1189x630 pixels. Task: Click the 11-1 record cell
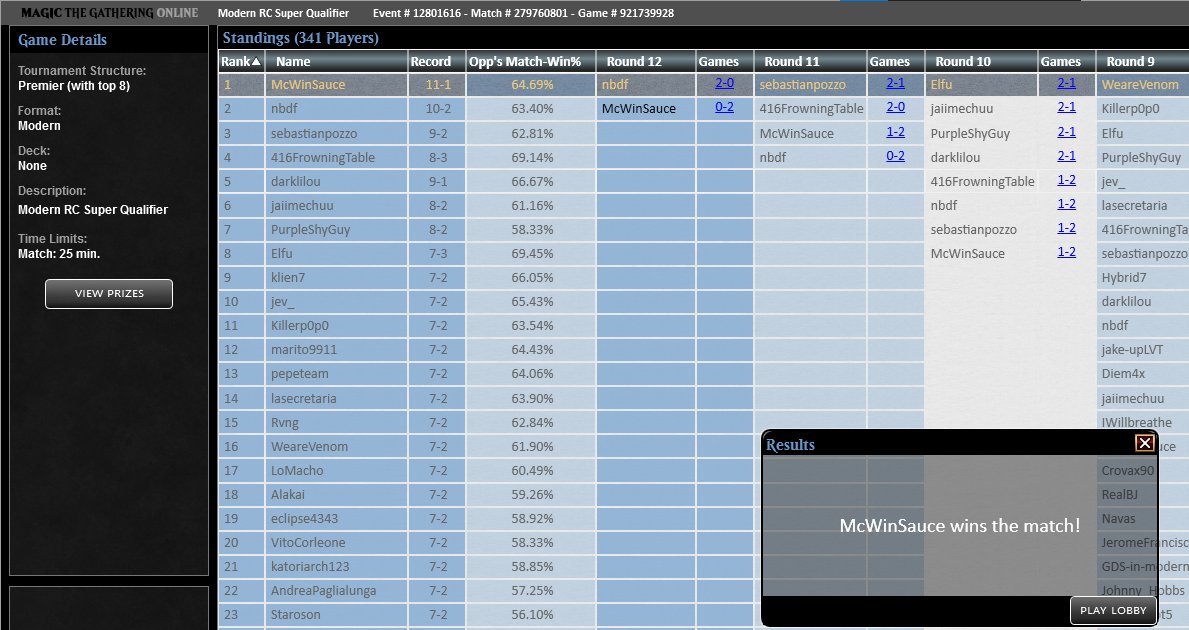(438, 85)
